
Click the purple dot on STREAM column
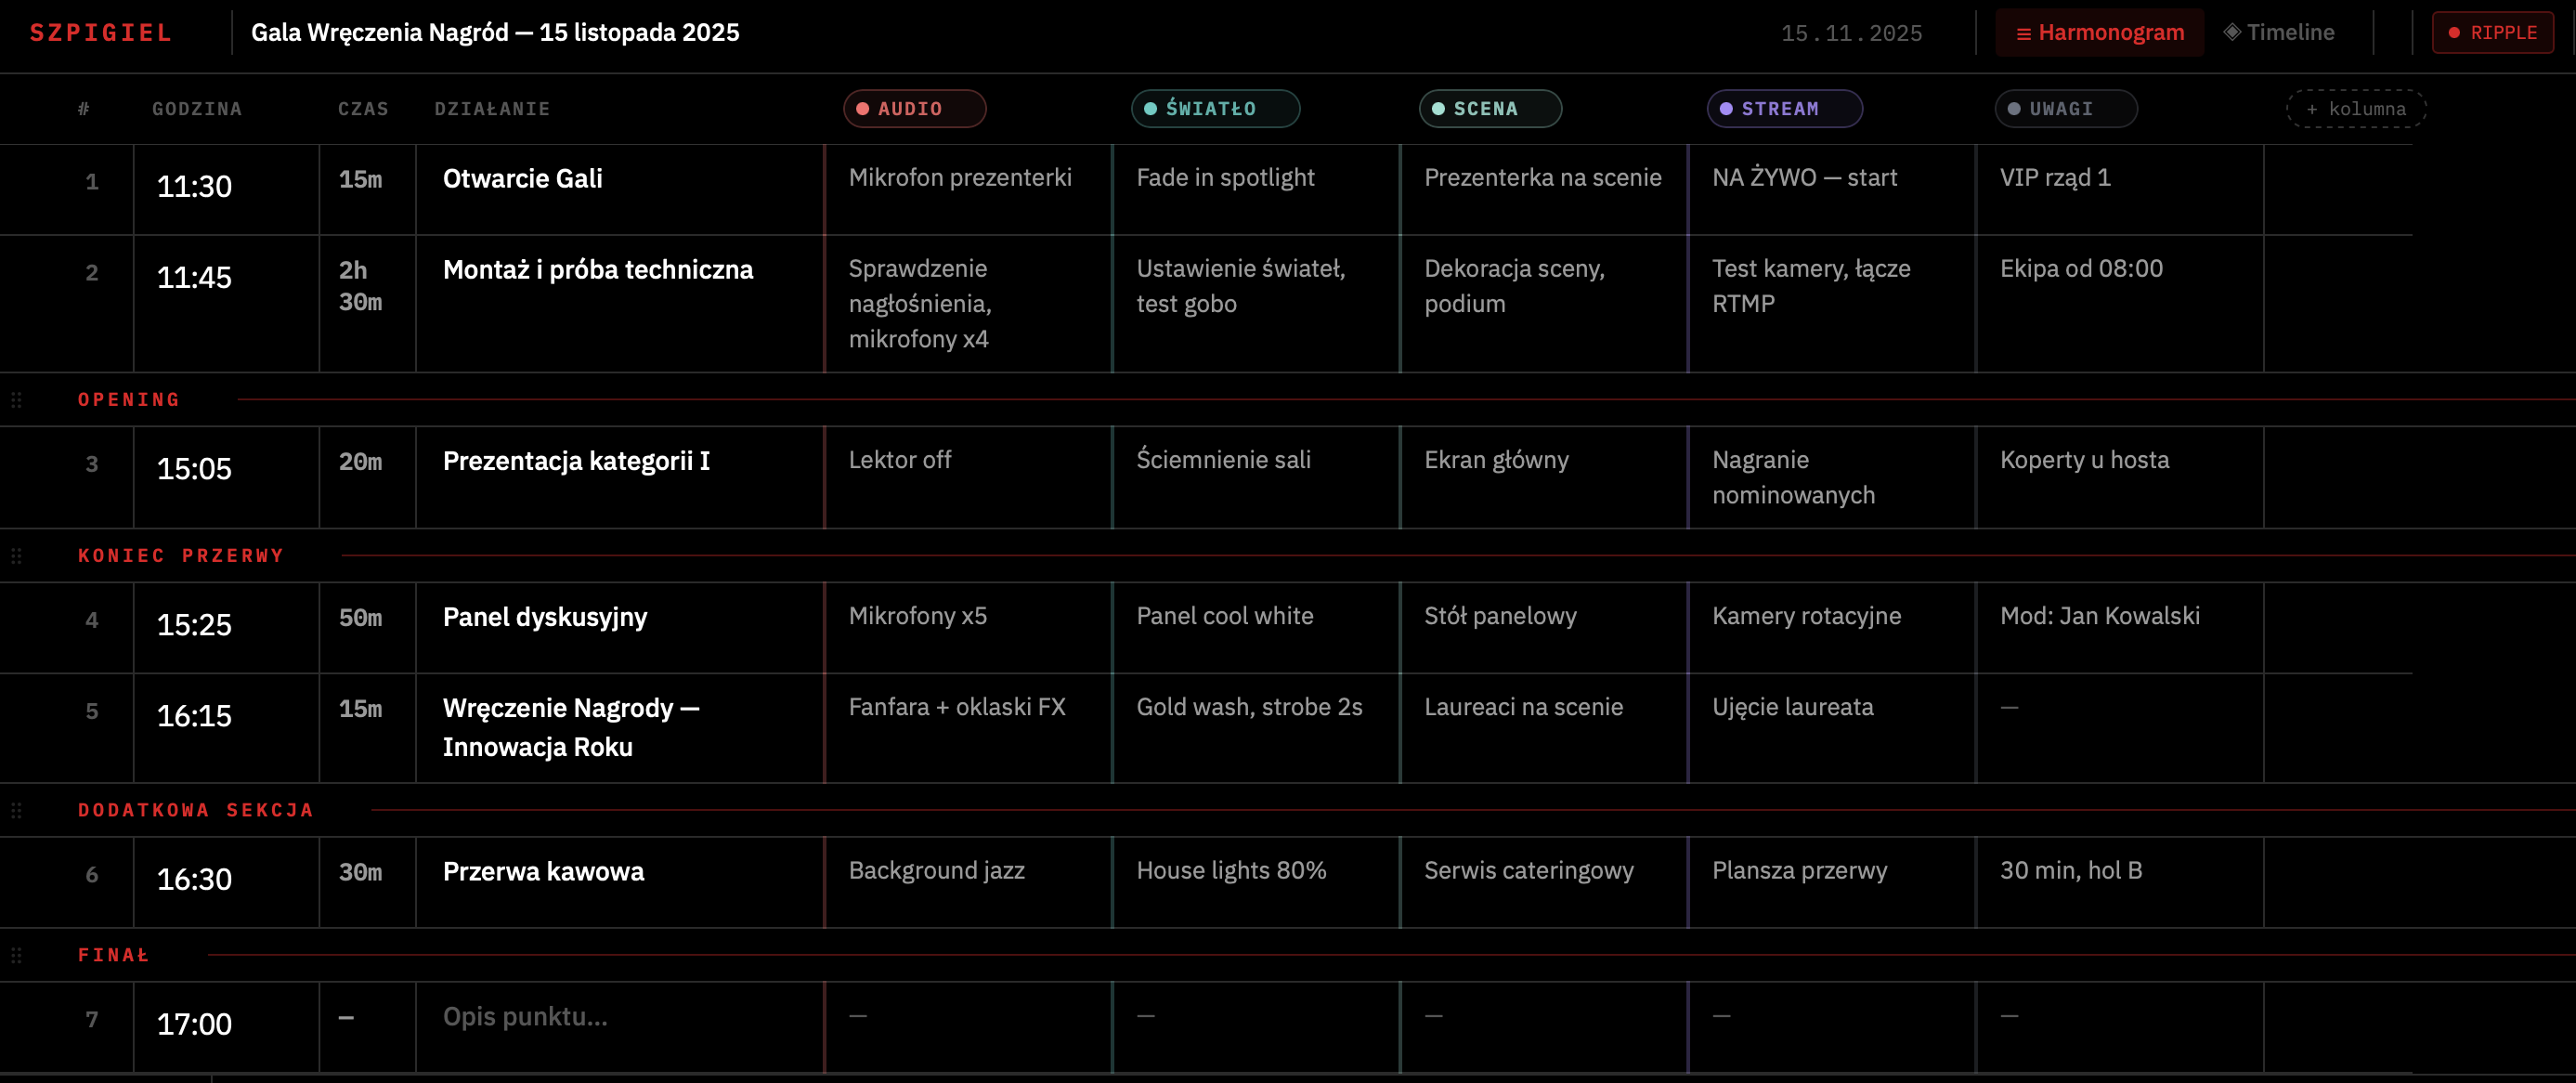point(1725,109)
